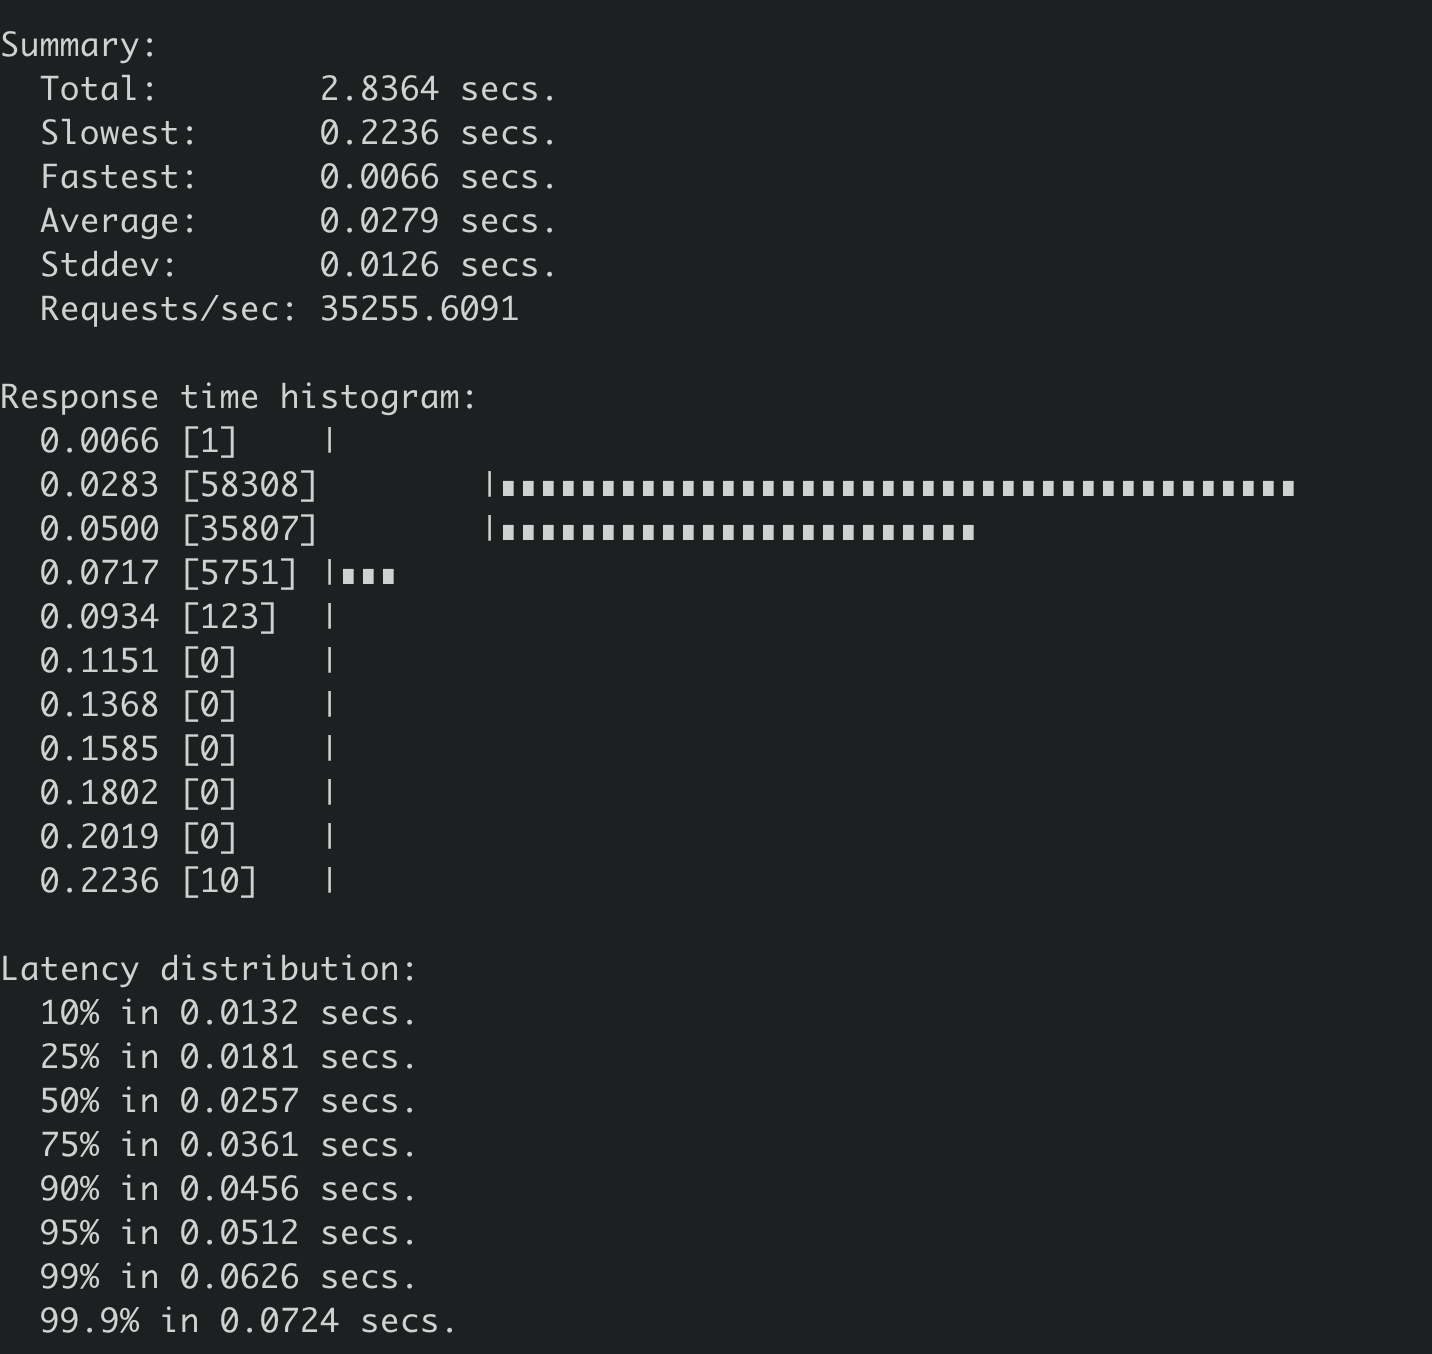Select the 0.0934 [123] histogram row

coord(187,617)
